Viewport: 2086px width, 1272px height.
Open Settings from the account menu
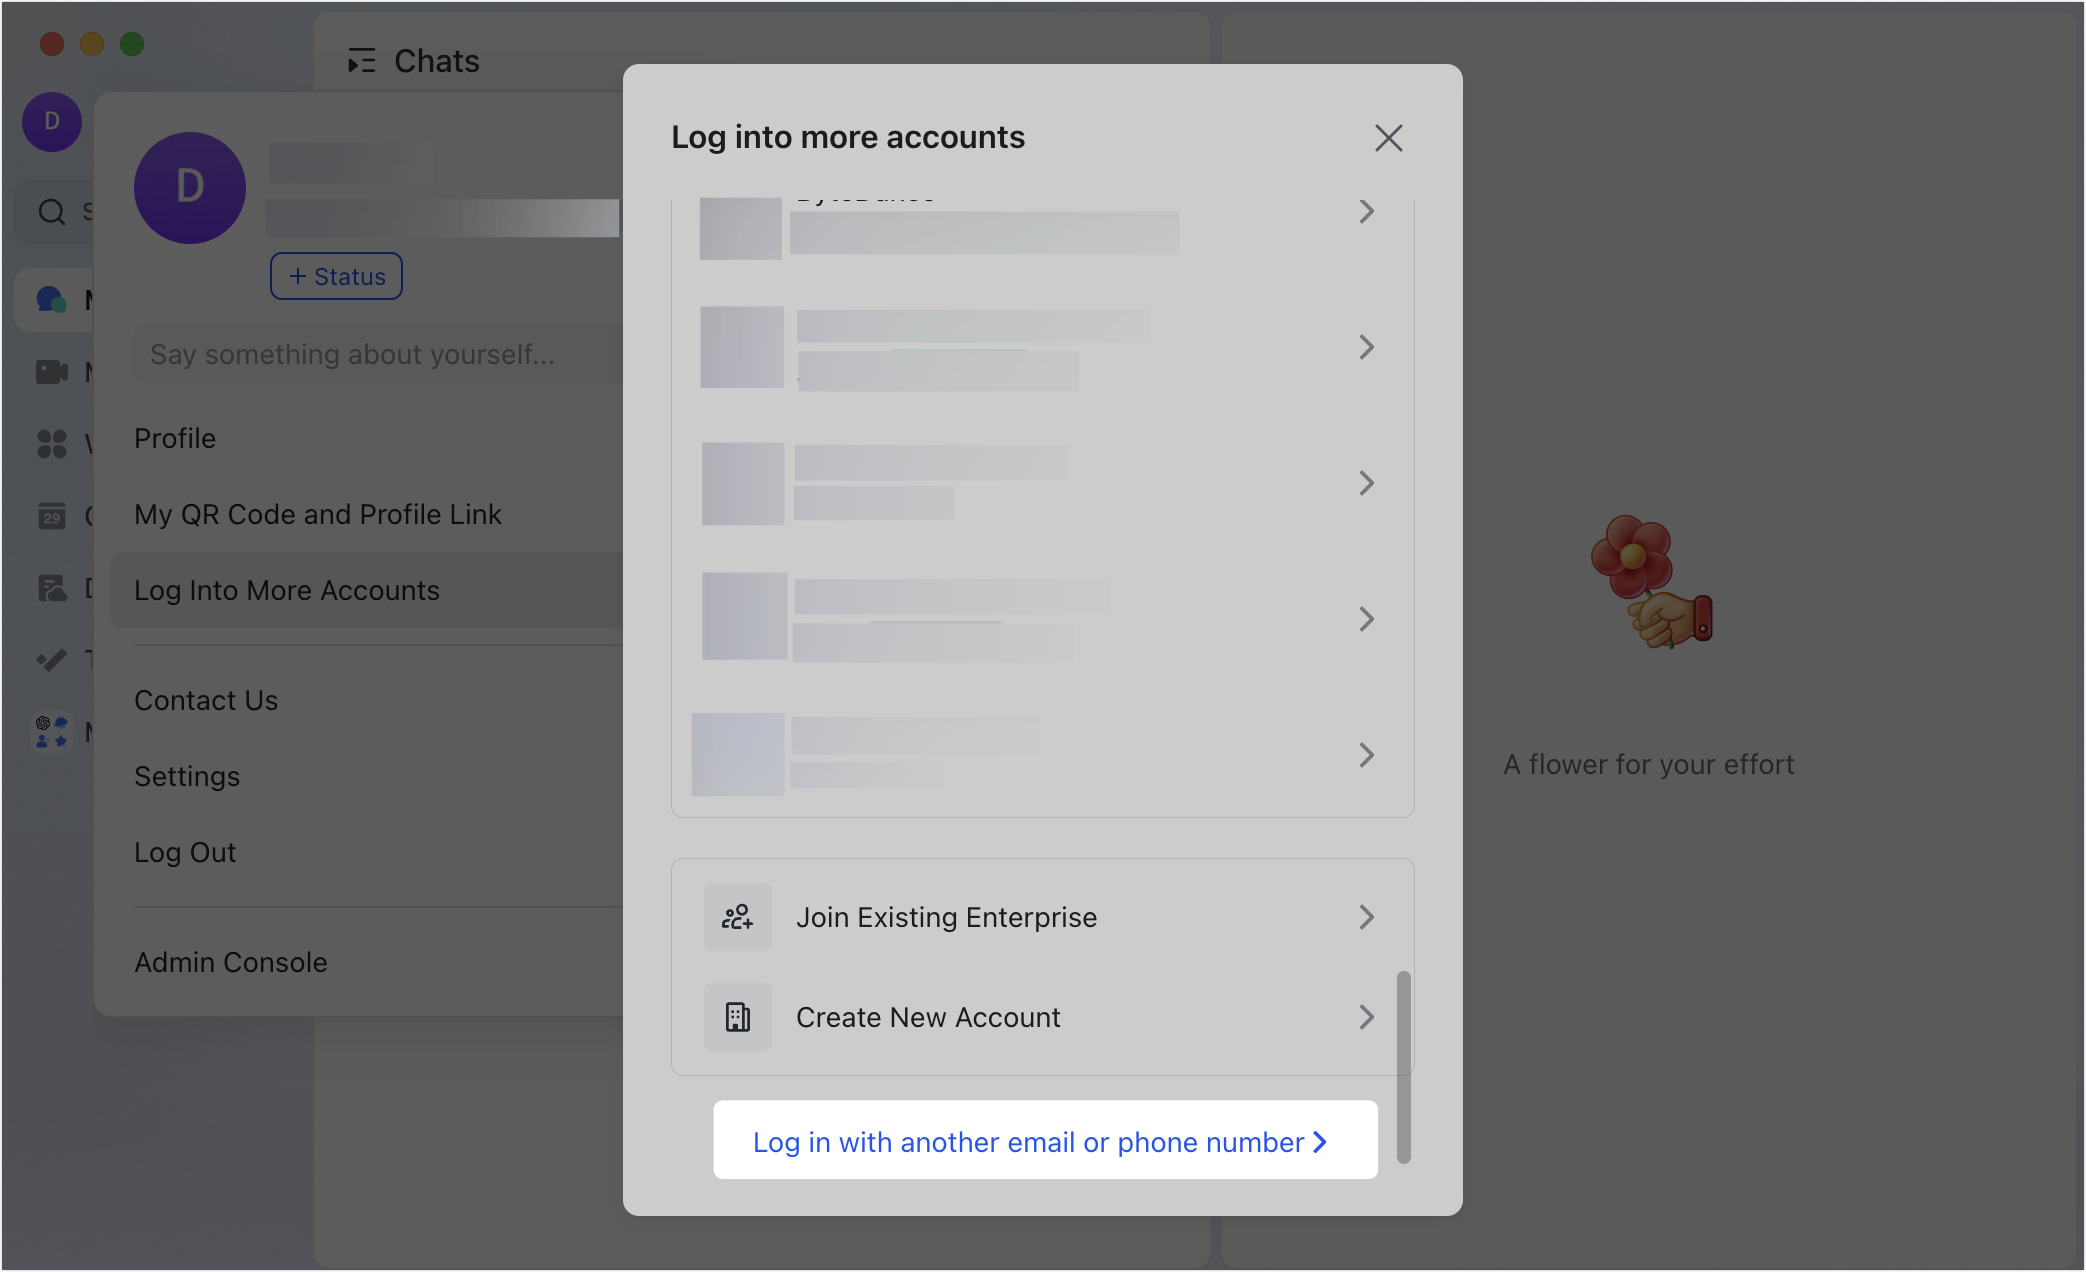187,776
